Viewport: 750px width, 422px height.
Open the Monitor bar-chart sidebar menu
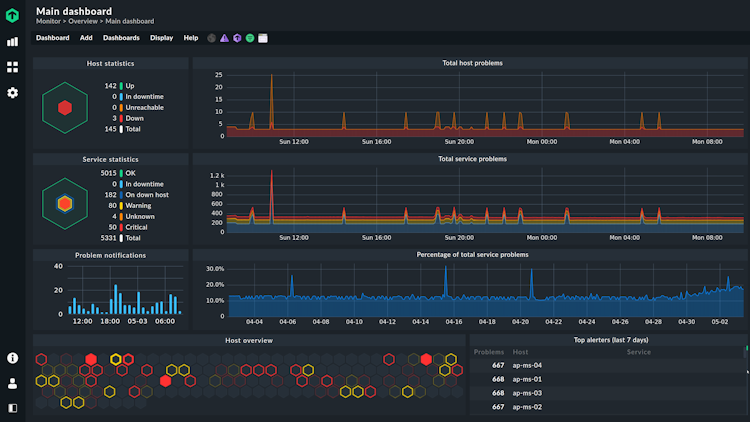pyautogui.click(x=12, y=42)
